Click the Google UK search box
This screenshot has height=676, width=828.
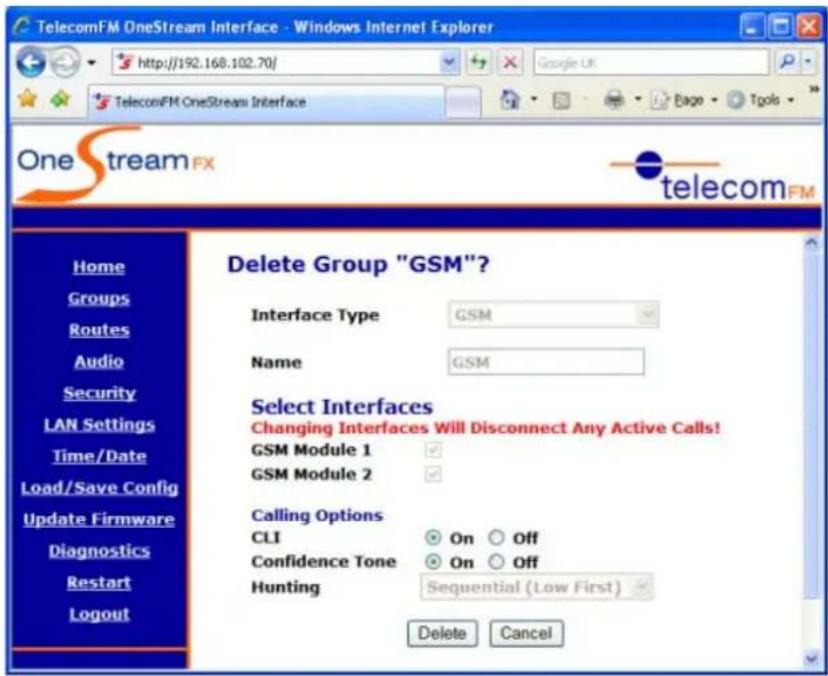pyautogui.click(x=651, y=63)
